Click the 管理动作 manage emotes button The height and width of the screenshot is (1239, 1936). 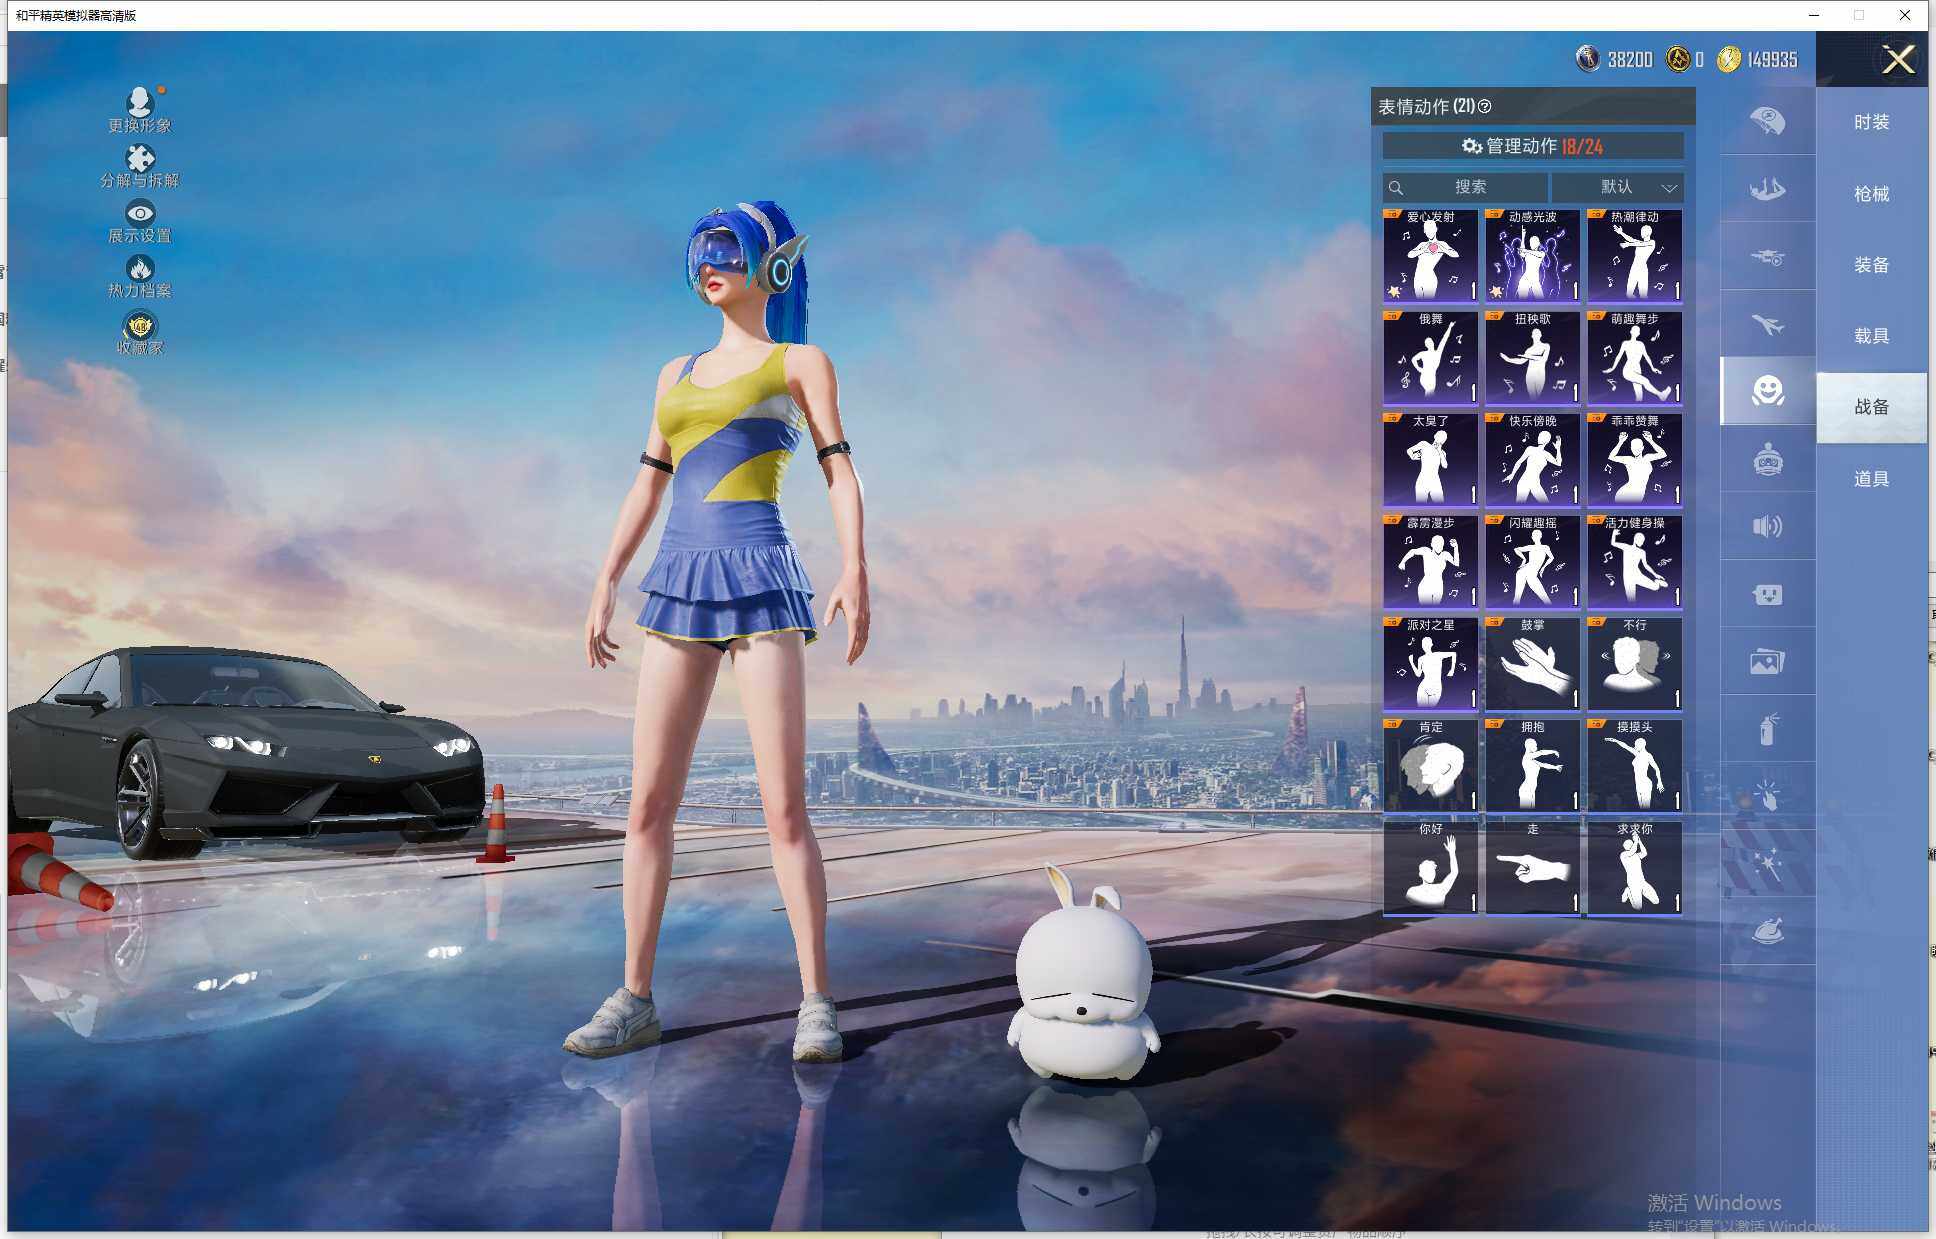(x=1532, y=146)
